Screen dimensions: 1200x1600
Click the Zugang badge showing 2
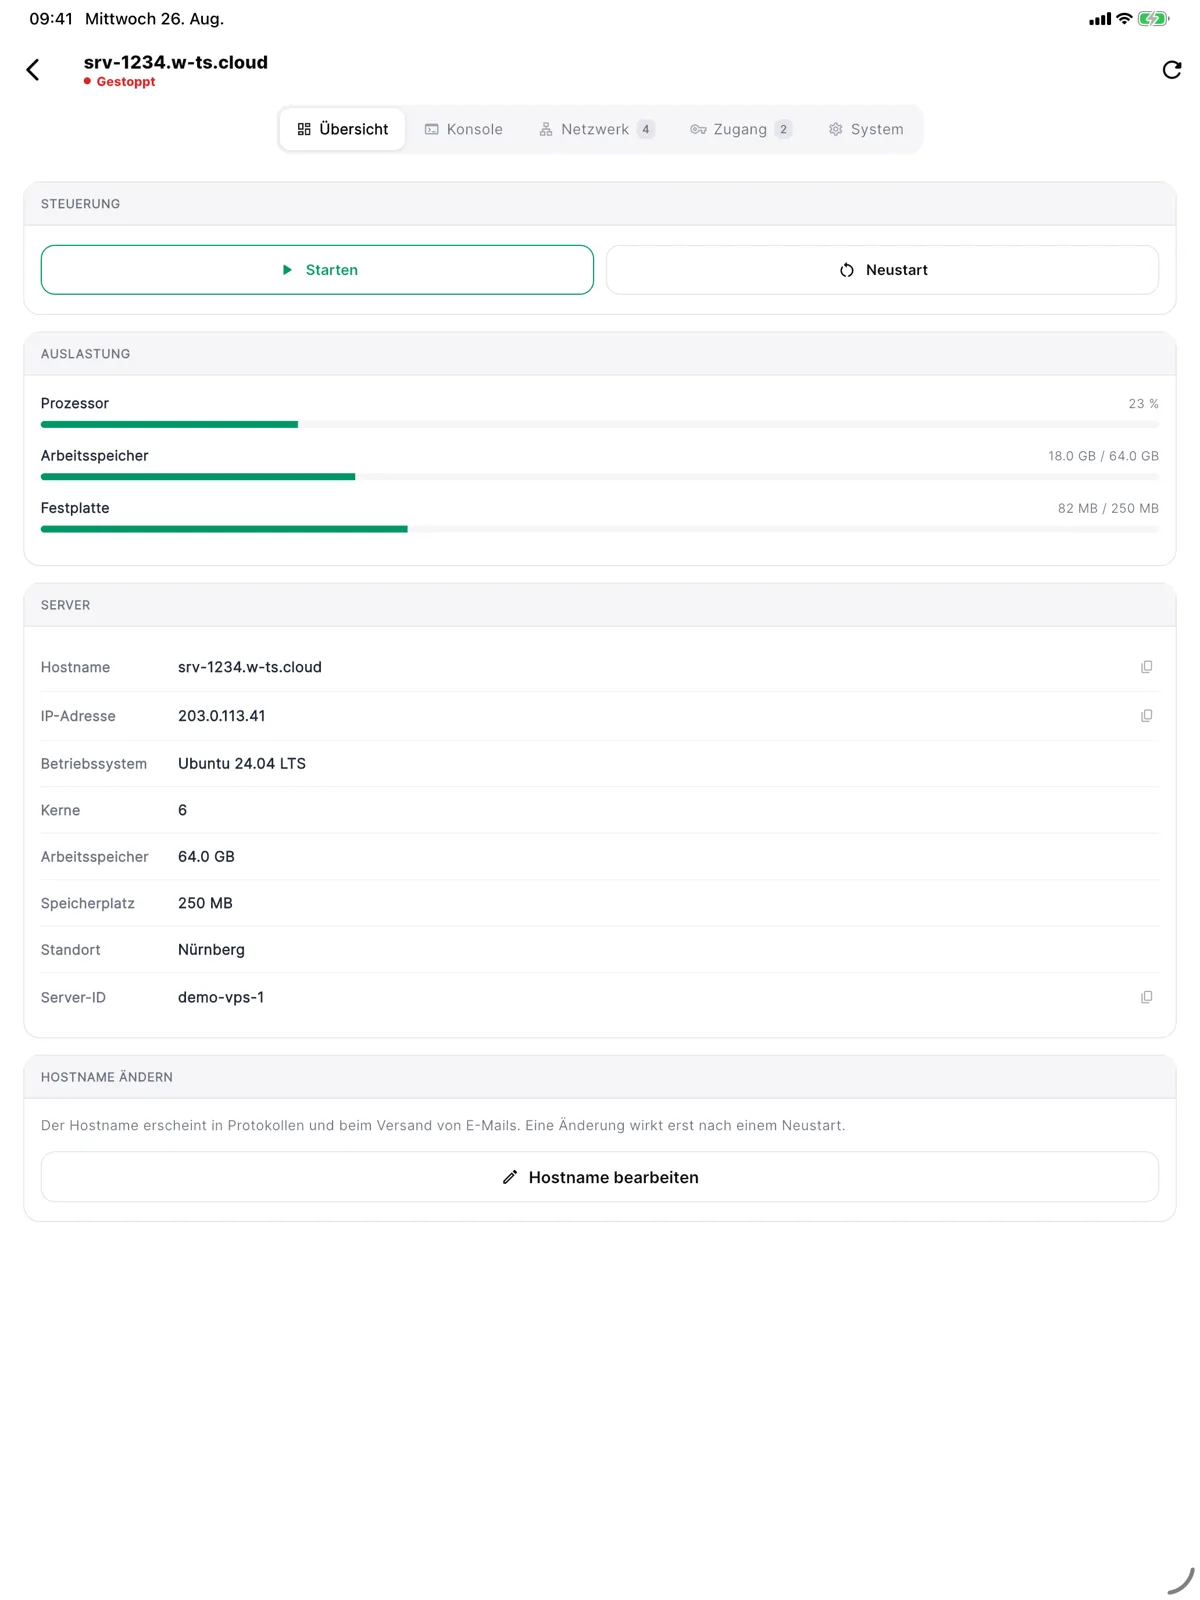click(x=784, y=129)
